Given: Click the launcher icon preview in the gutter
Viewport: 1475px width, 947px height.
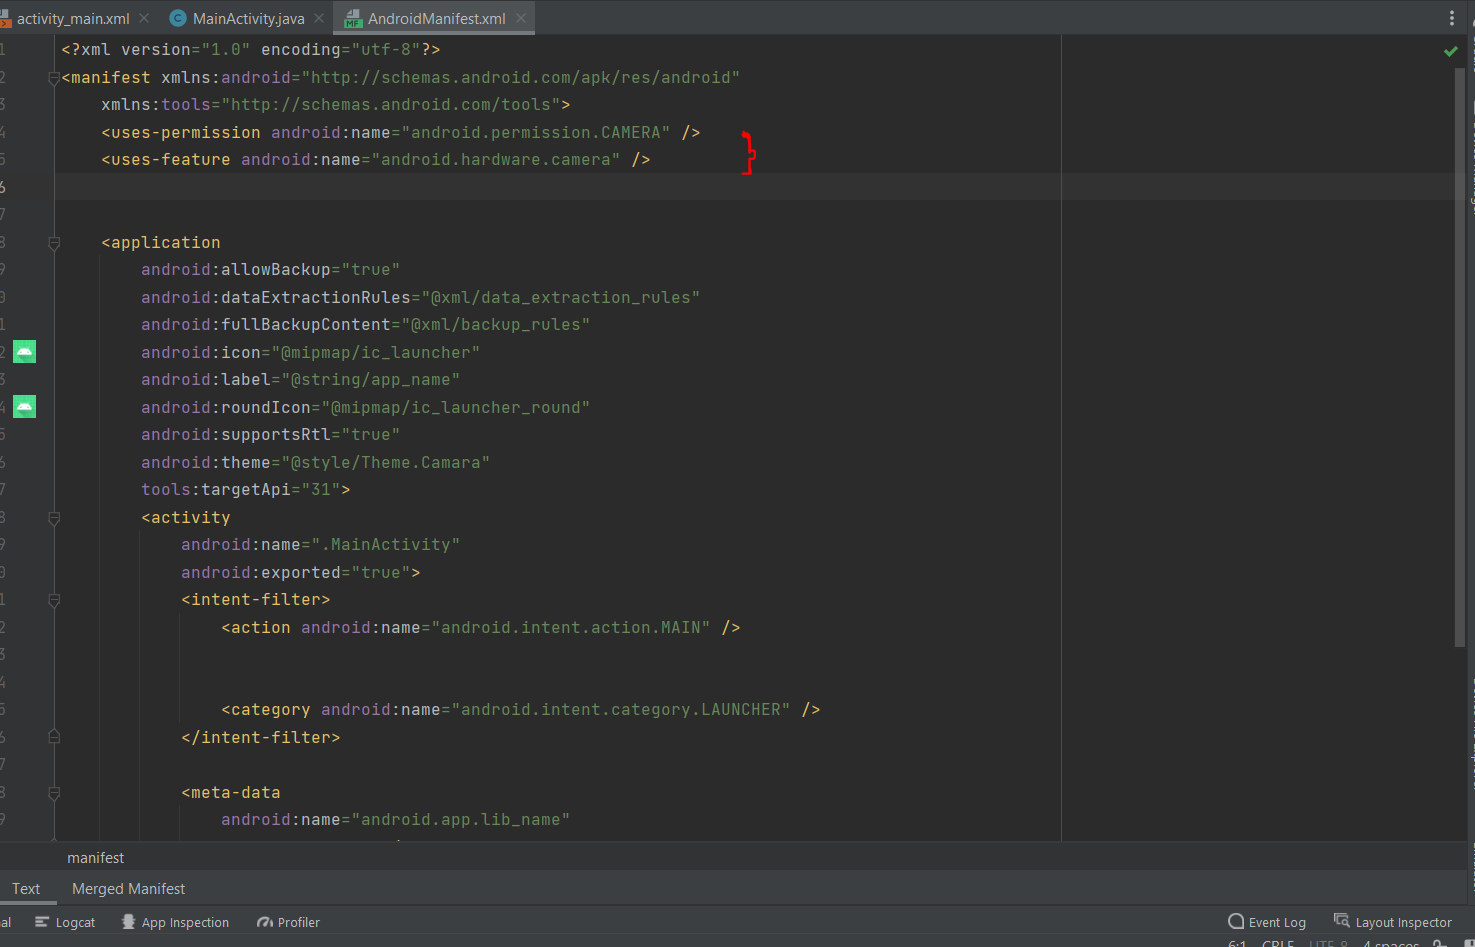Looking at the screenshot, I should tap(24, 351).
